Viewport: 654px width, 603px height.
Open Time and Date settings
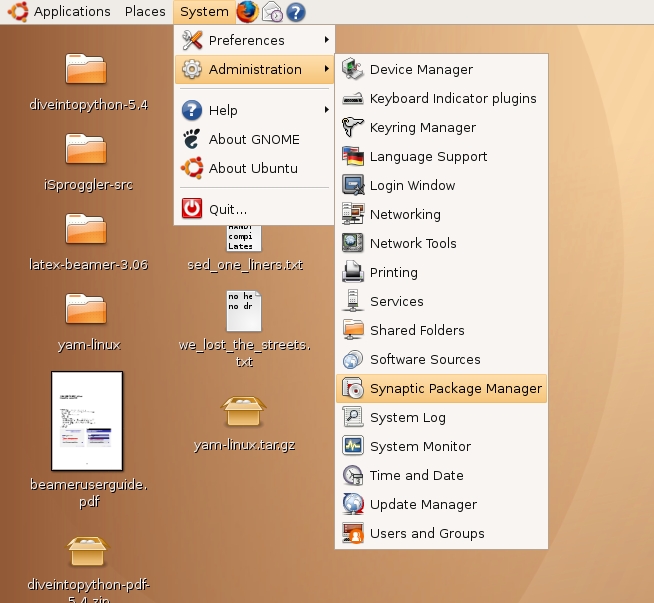point(441,475)
